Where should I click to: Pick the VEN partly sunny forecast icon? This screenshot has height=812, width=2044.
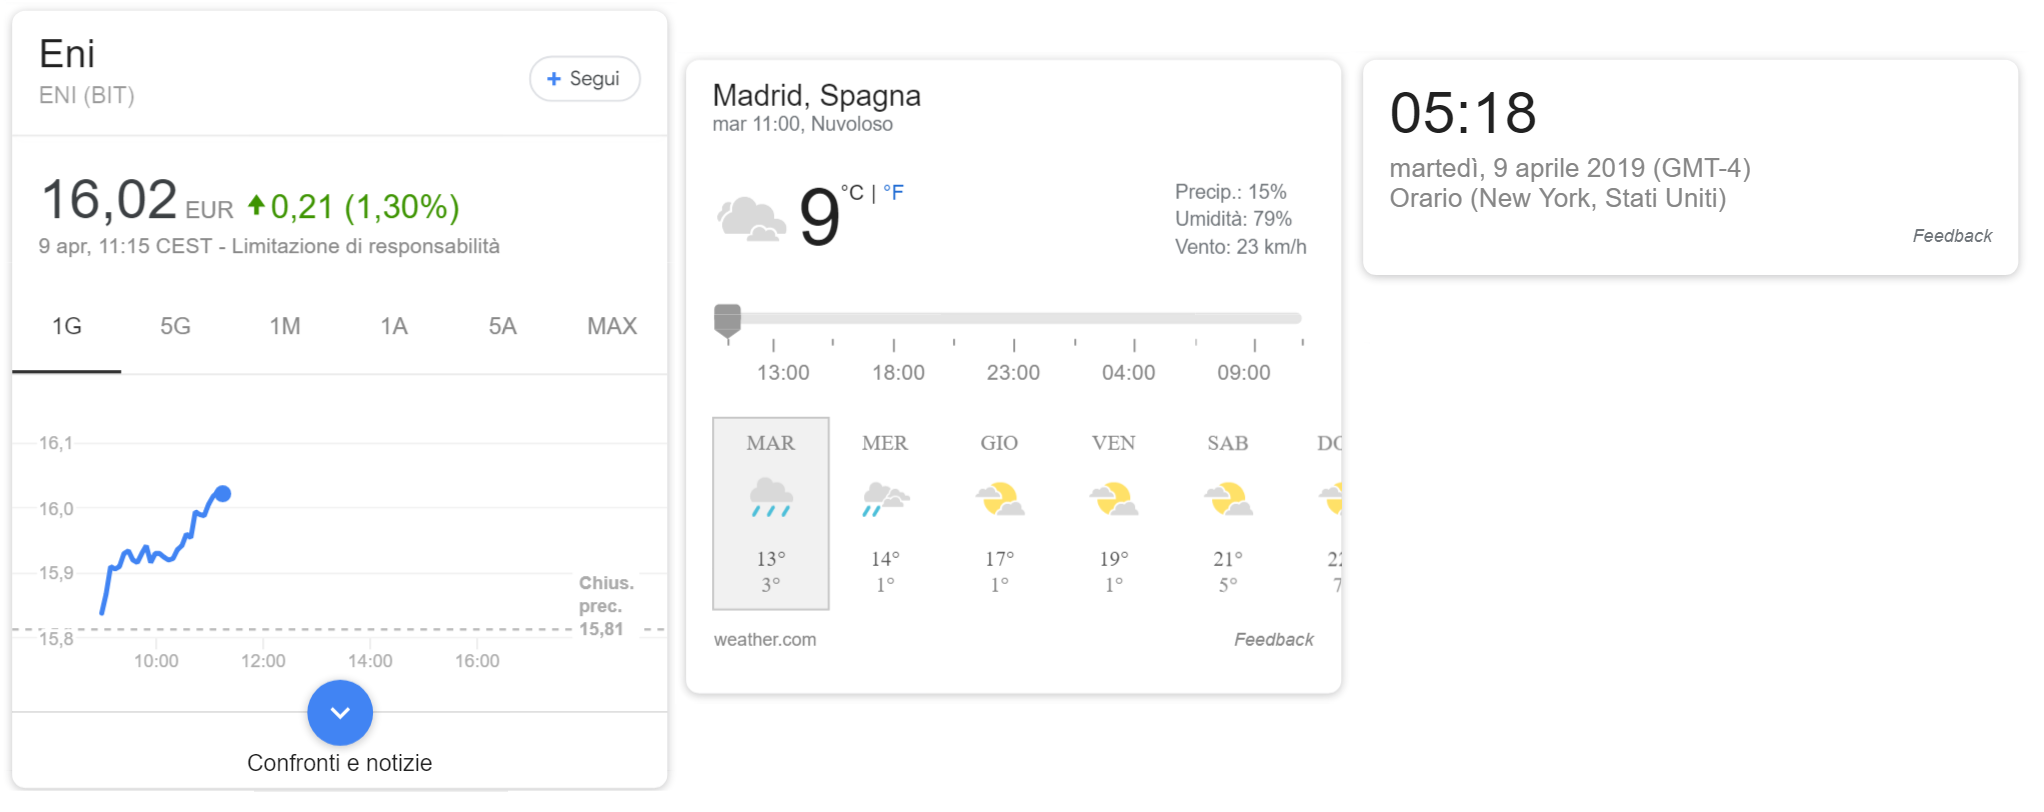pos(1113,498)
